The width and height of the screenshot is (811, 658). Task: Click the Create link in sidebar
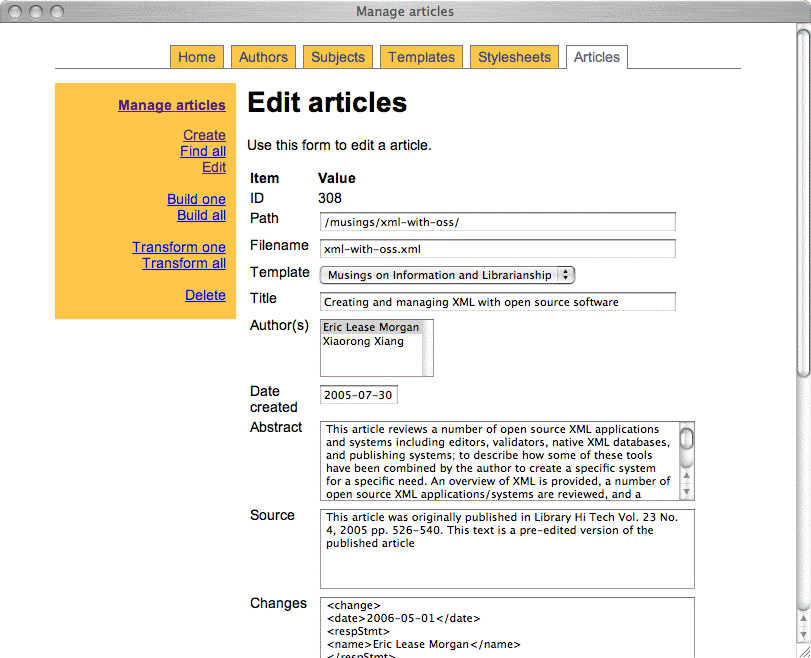(x=204, y=135)
